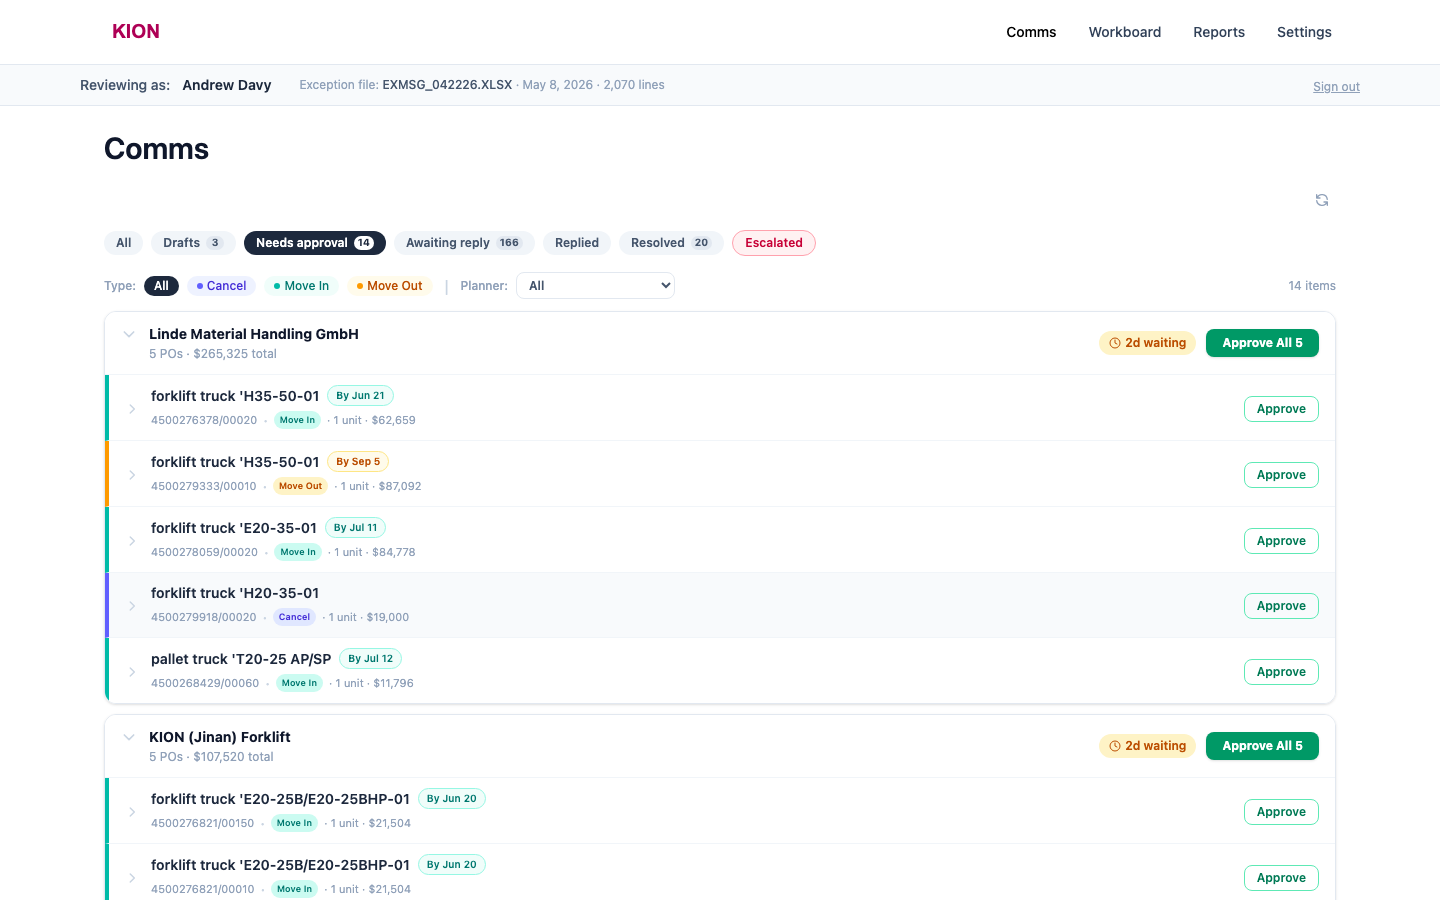Filter by Move In type
The width and height of the screenshot is (1440, 900).
[301, 286]
